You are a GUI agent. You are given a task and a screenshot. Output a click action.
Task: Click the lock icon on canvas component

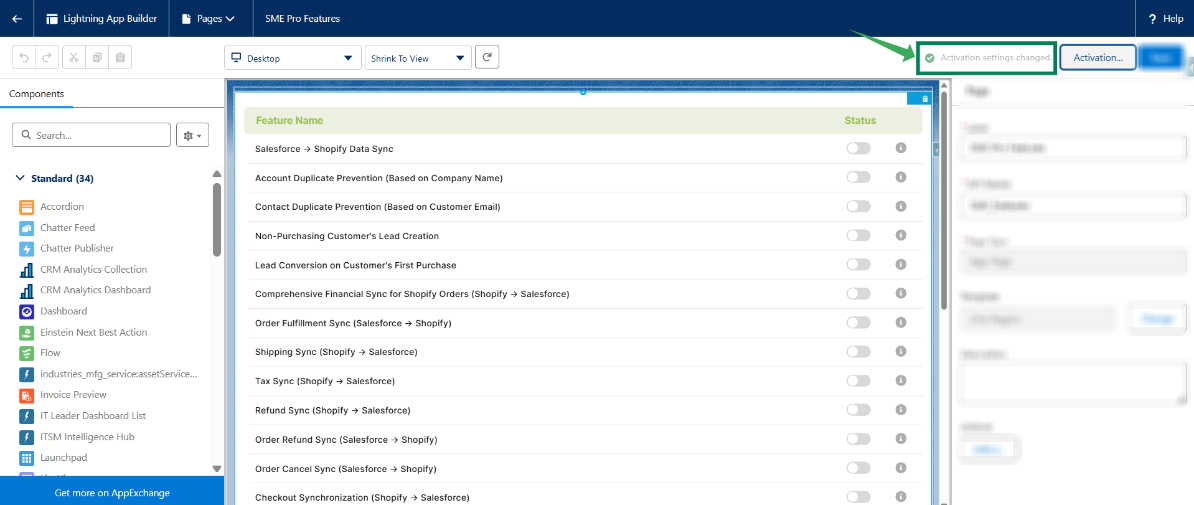point(925,98)
